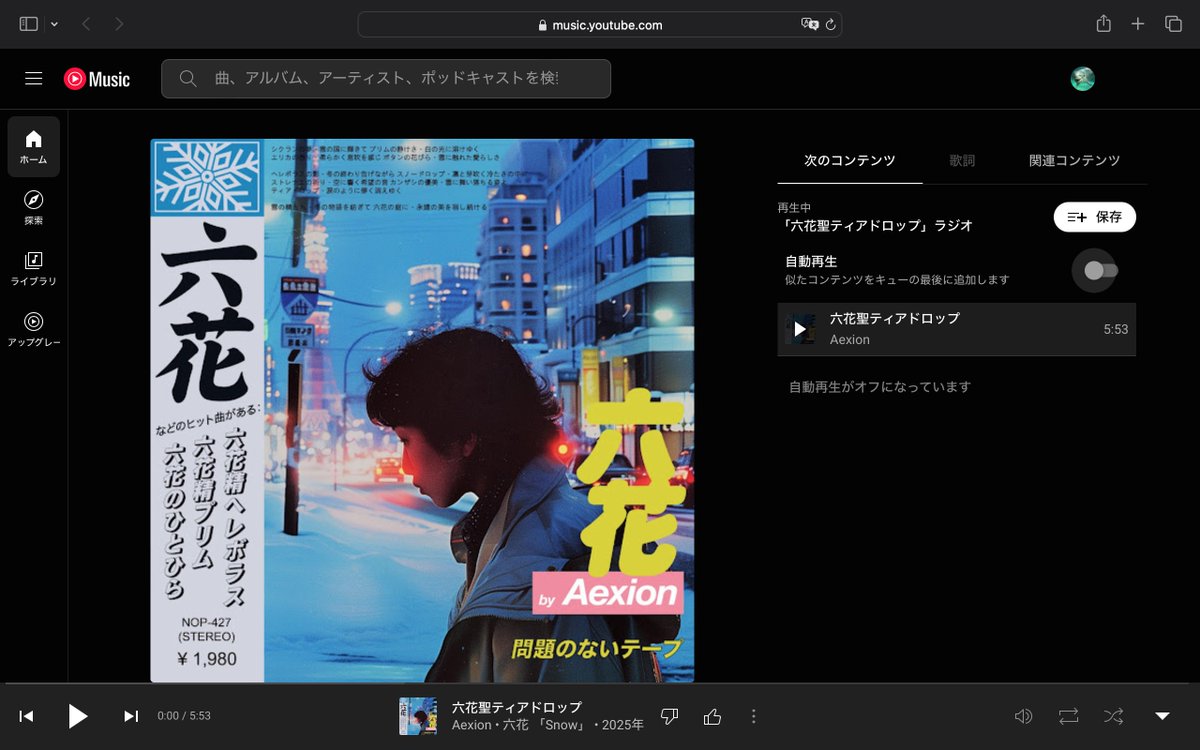Click 5:53 duration in queue row
The height and width of the screenshot is (750, 1200).
(x=1115, y=329)
